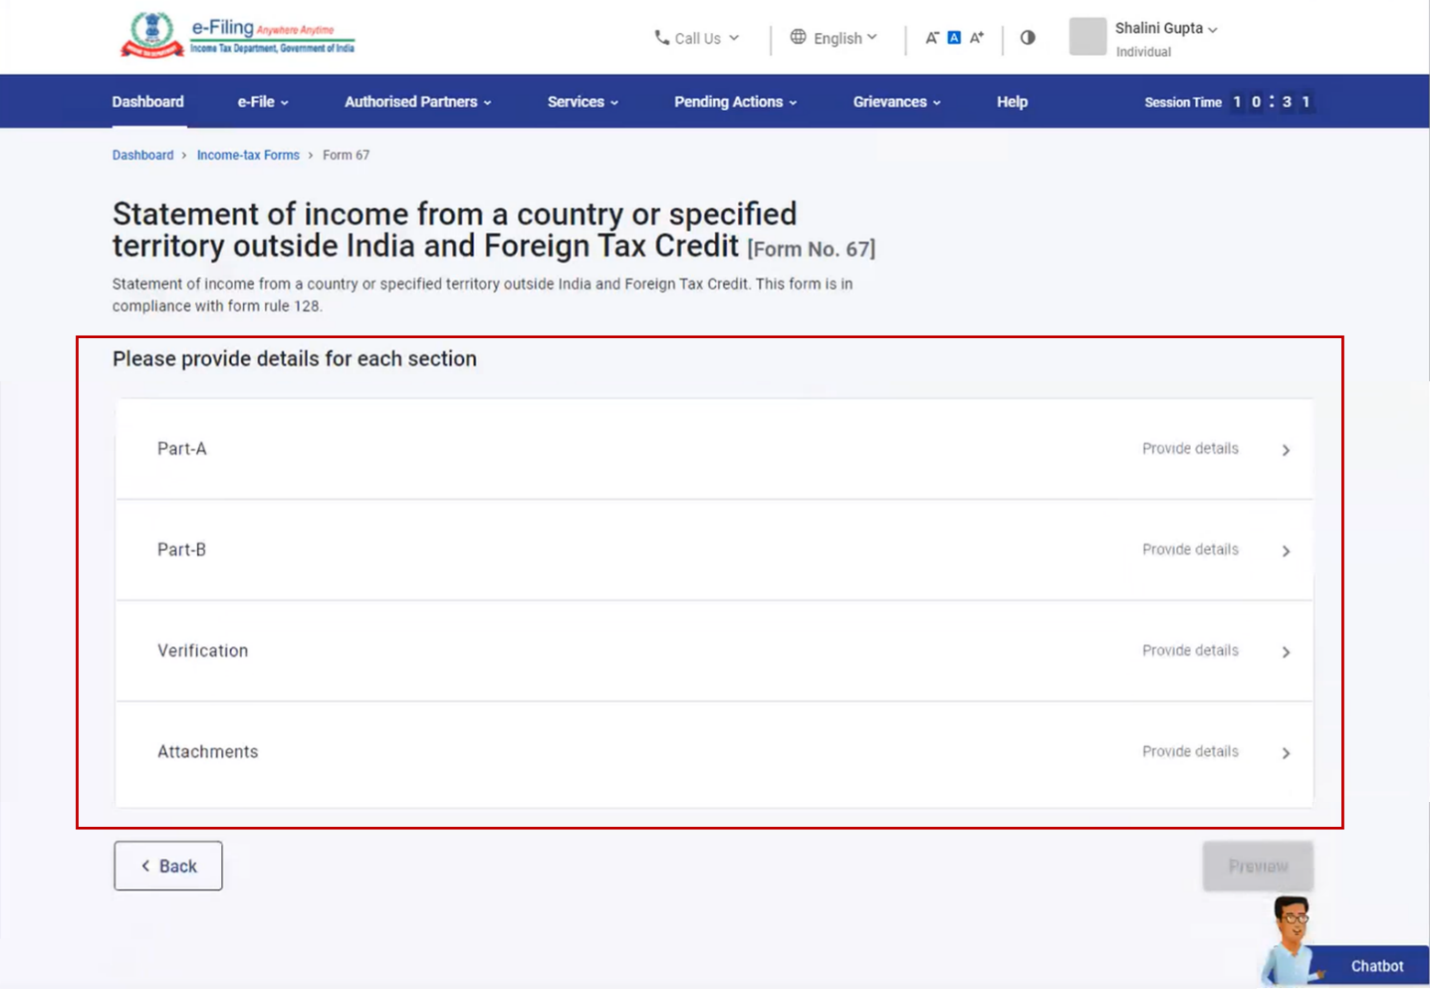Toggle the contrast mode icon
The image size is (1430, 989).
(1027, 37)
